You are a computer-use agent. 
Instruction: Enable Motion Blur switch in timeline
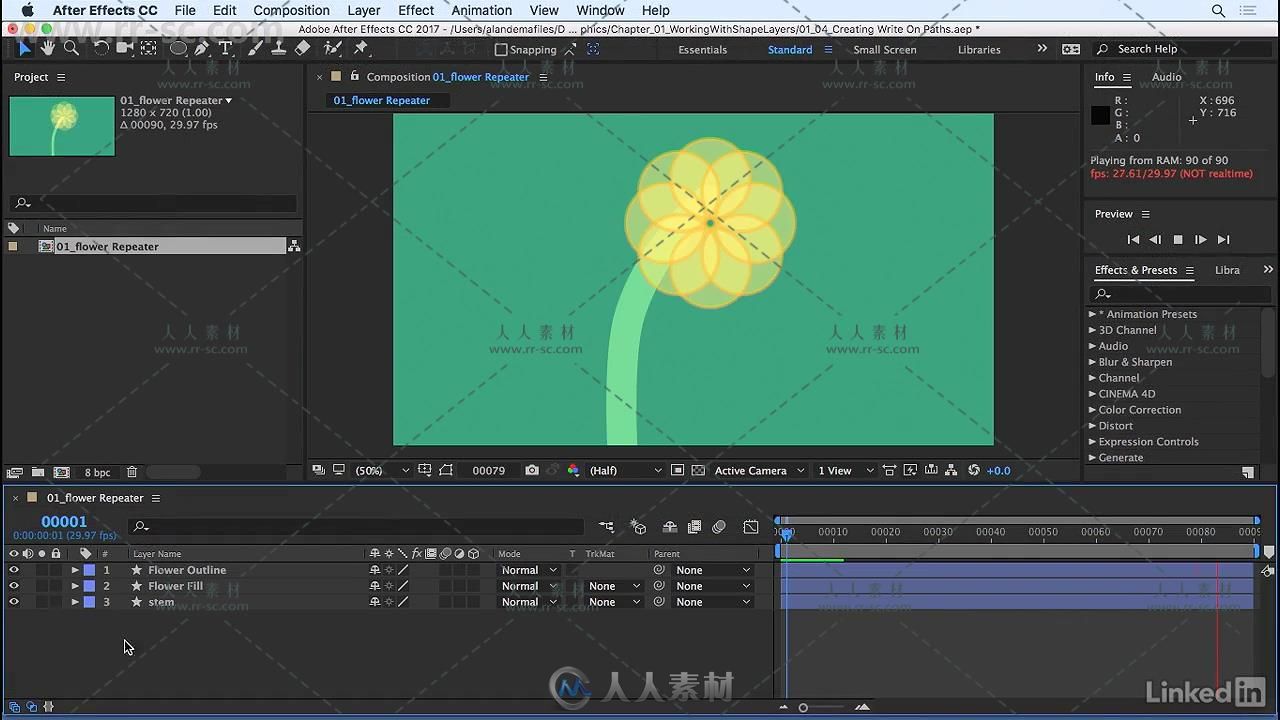pos(718,527)
